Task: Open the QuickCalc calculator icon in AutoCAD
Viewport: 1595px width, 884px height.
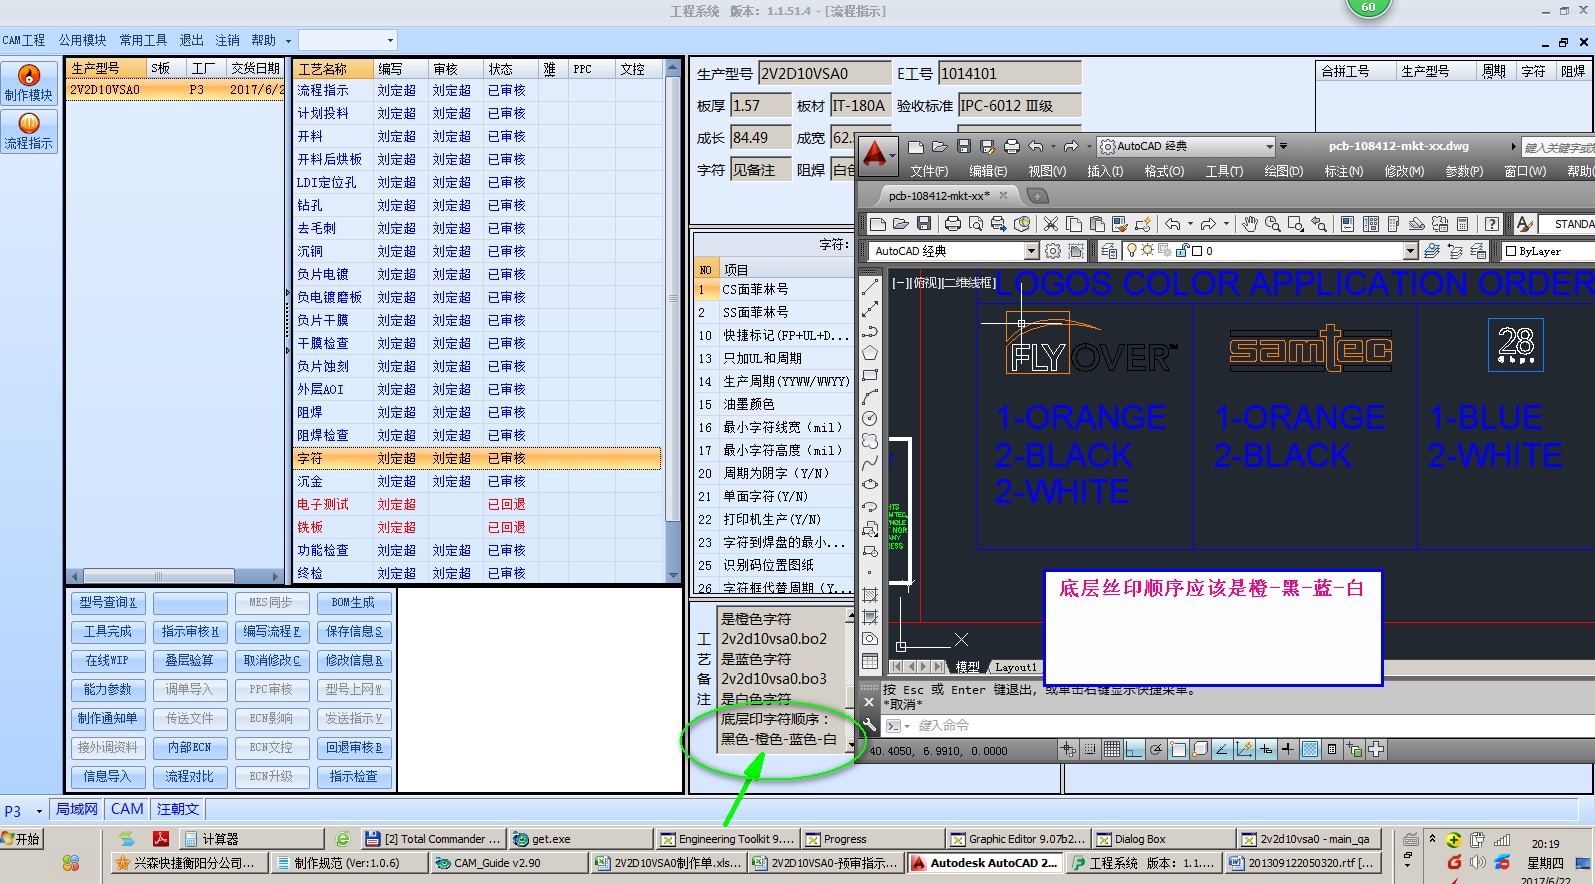Action: (1462, 224)
